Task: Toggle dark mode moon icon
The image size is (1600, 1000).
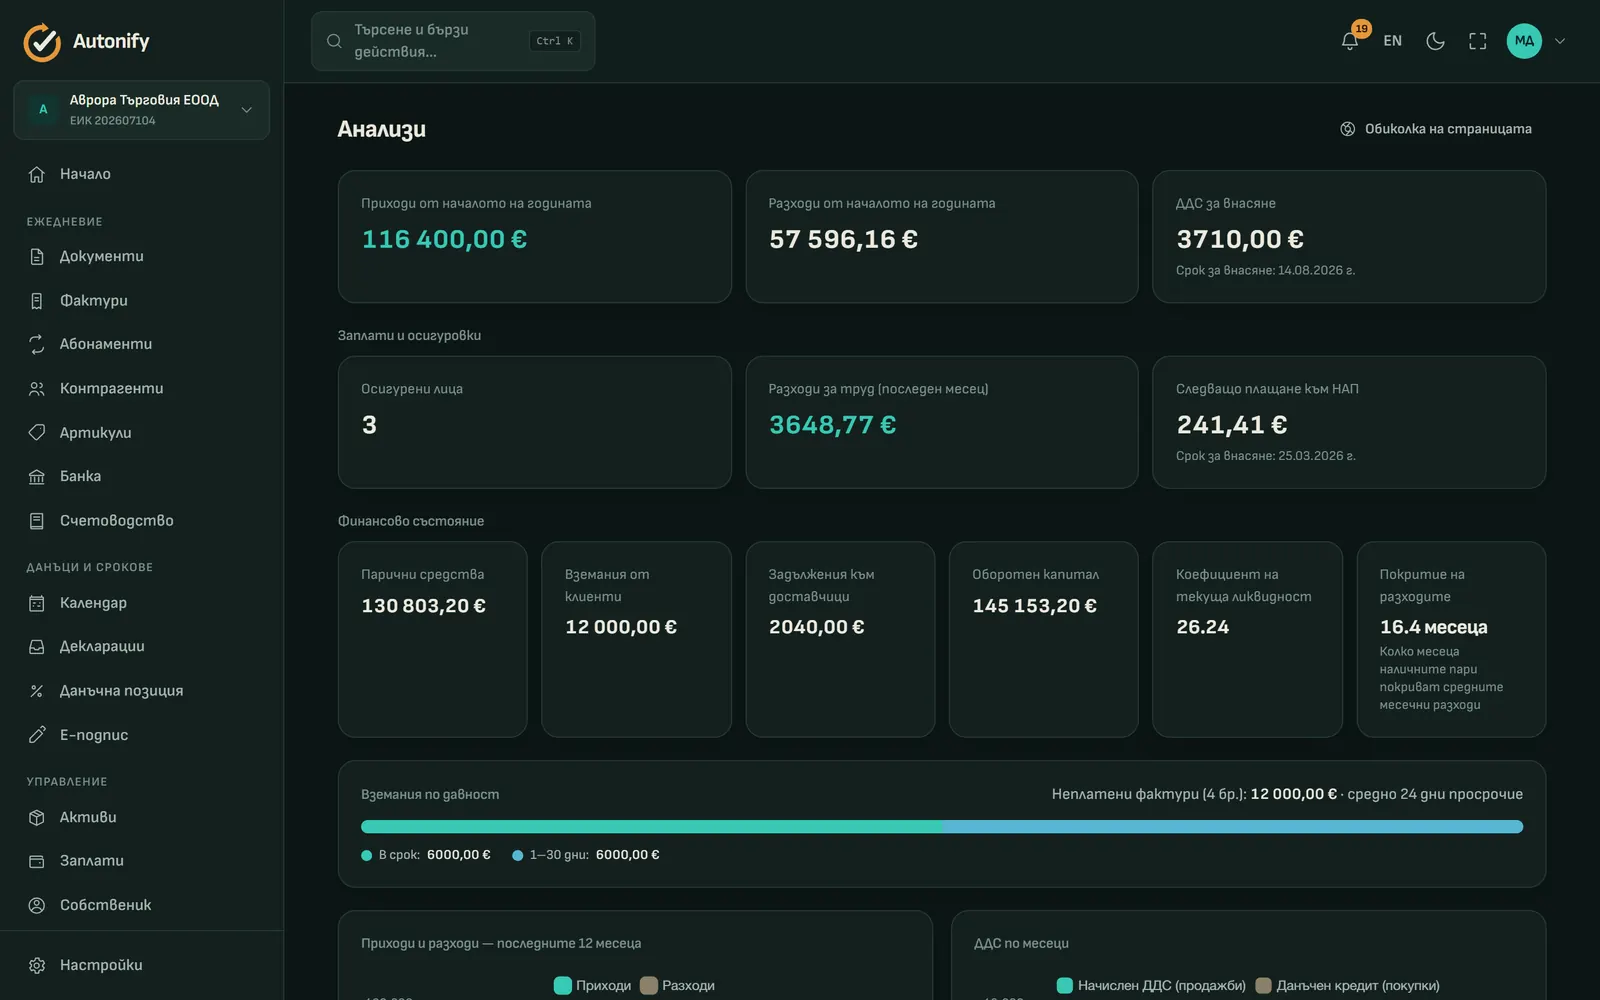Action: click(x=1435, y=41)
